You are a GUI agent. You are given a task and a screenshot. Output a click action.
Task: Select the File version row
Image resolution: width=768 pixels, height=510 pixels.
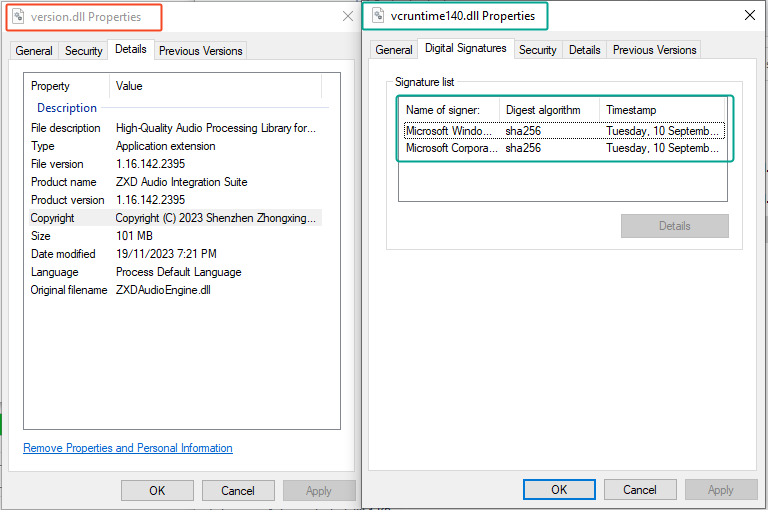tap(175, 164)
